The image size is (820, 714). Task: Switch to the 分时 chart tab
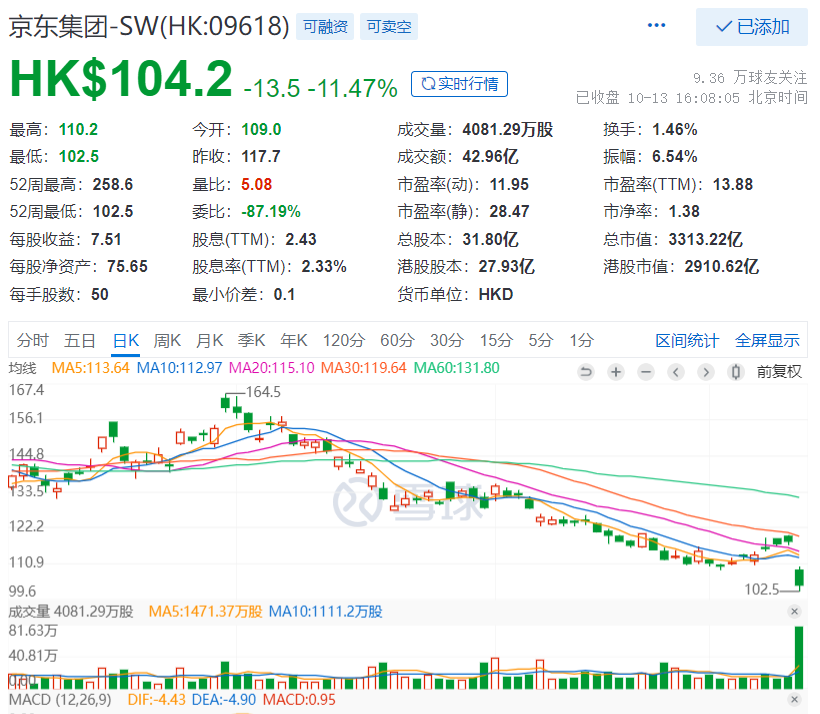[x=32, y=340]
